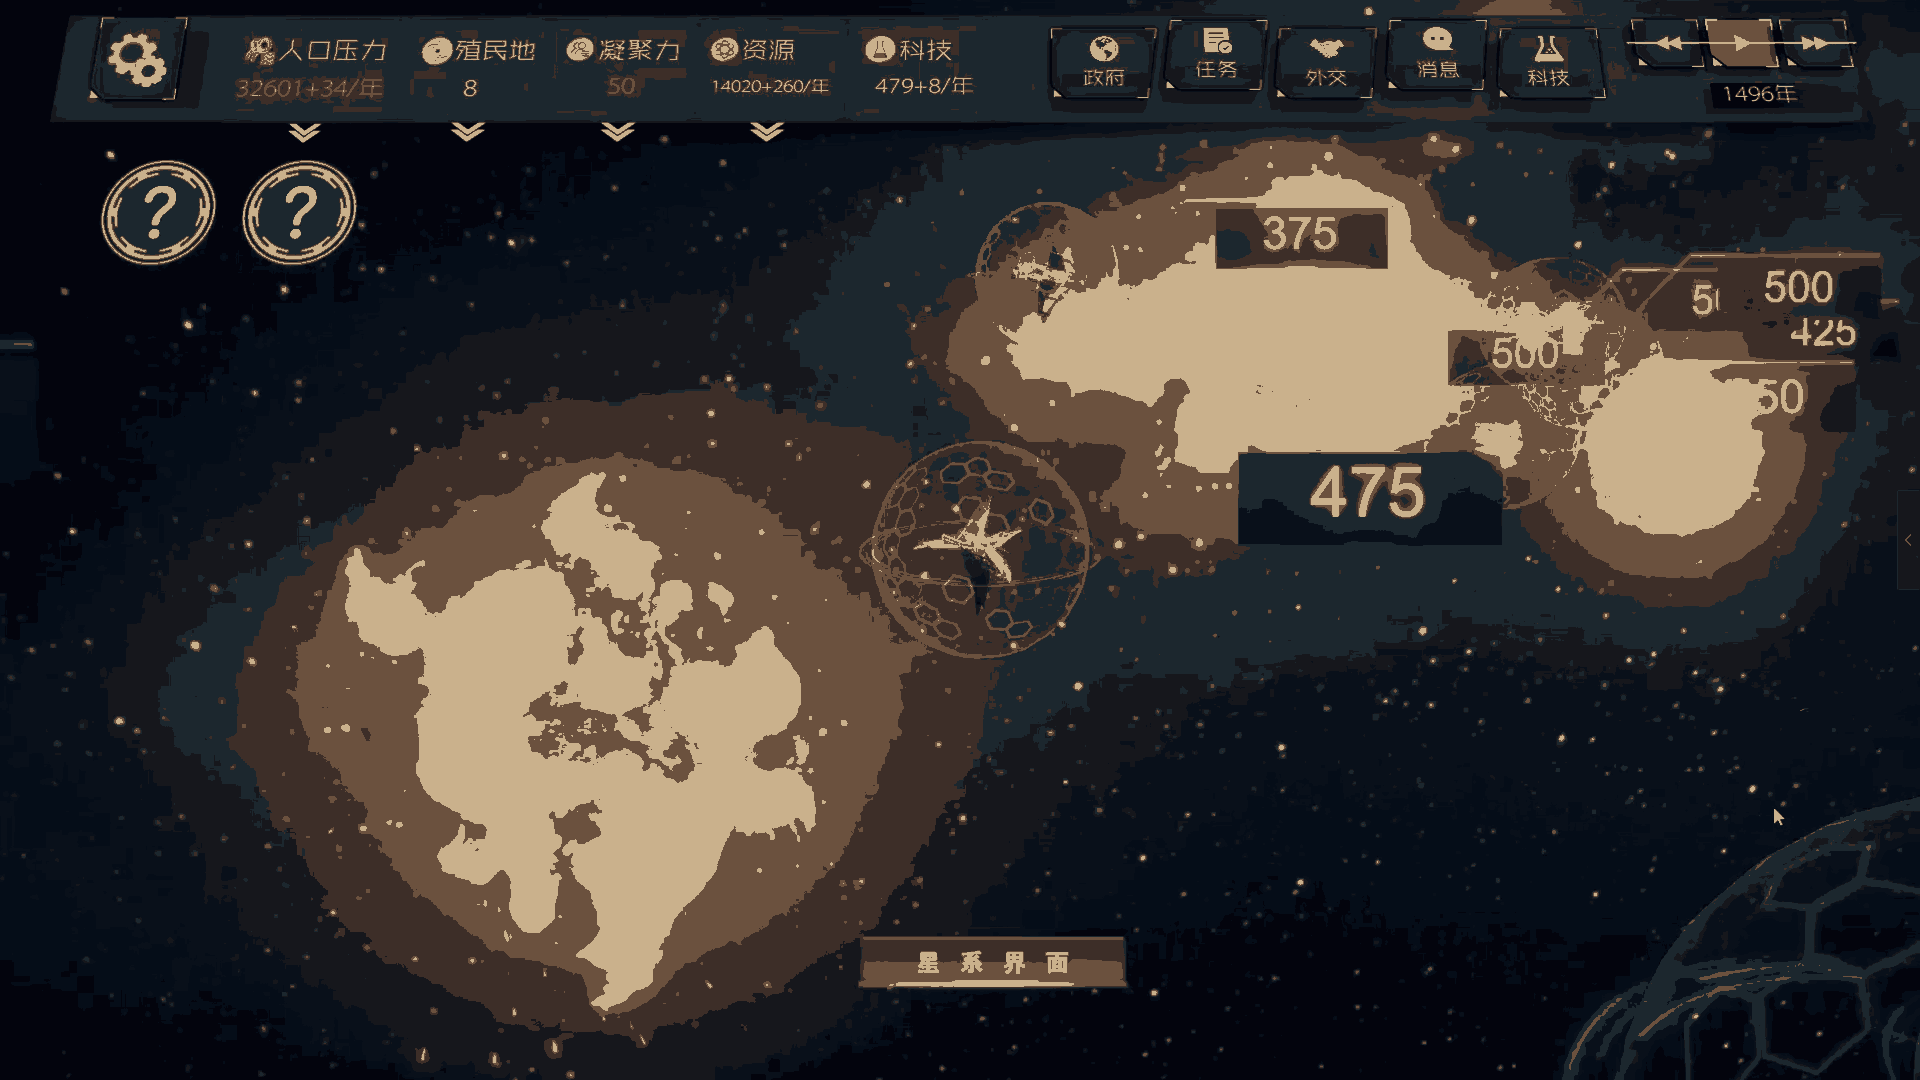The width and height of the screenshot is (1920, 1080).
Task: Click the first question mark badge
Action: coord(158,212)
